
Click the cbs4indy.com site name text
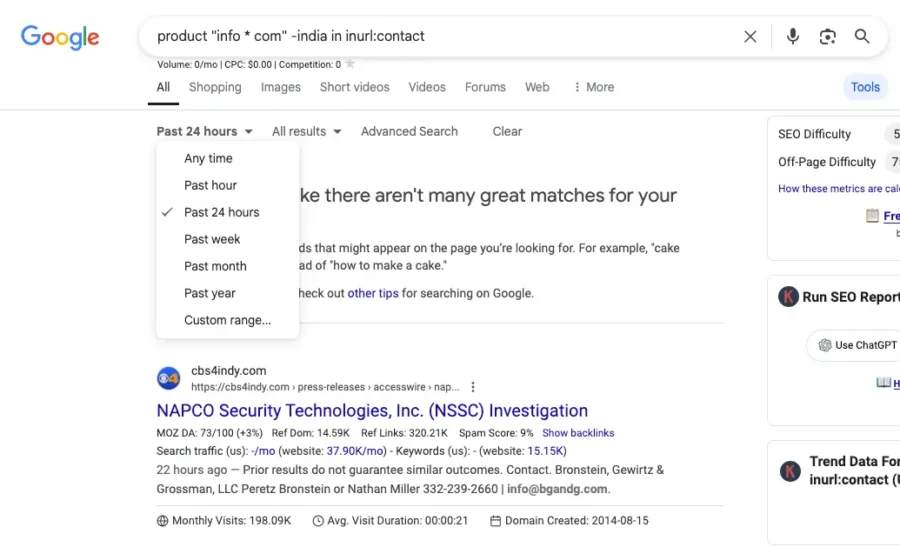[228, 371]
